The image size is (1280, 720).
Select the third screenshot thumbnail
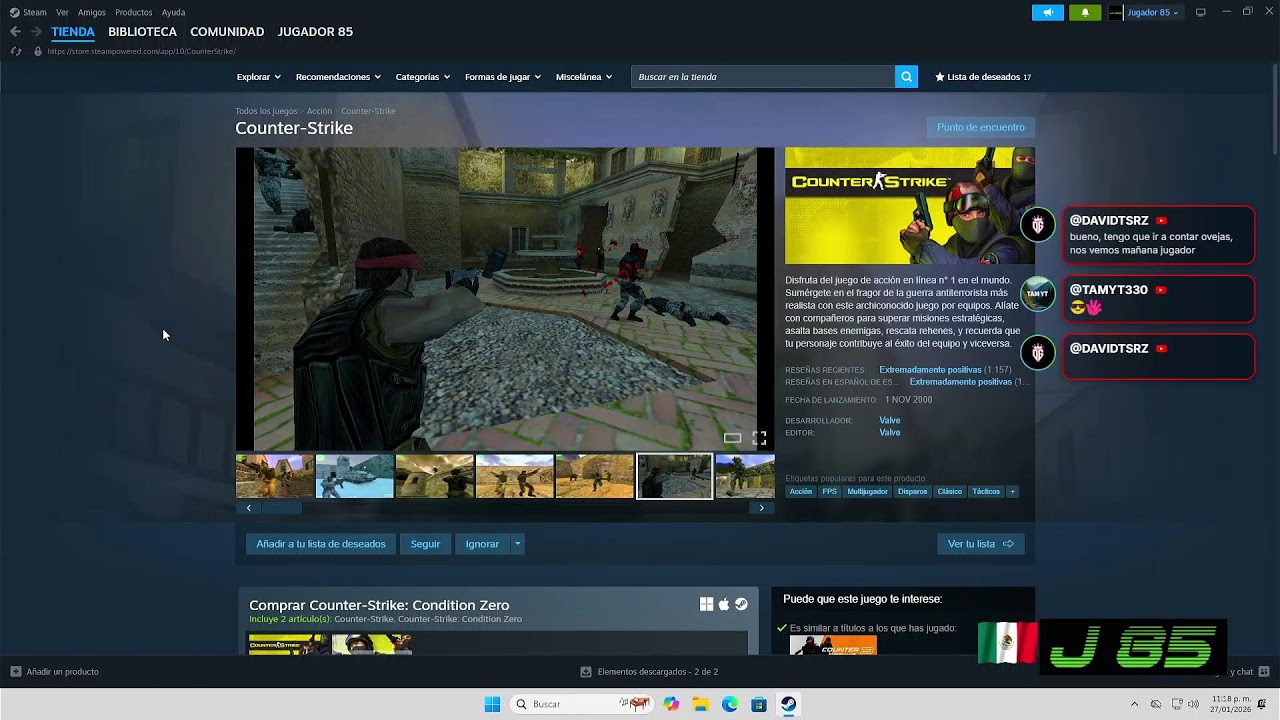(x=435, y=476)
